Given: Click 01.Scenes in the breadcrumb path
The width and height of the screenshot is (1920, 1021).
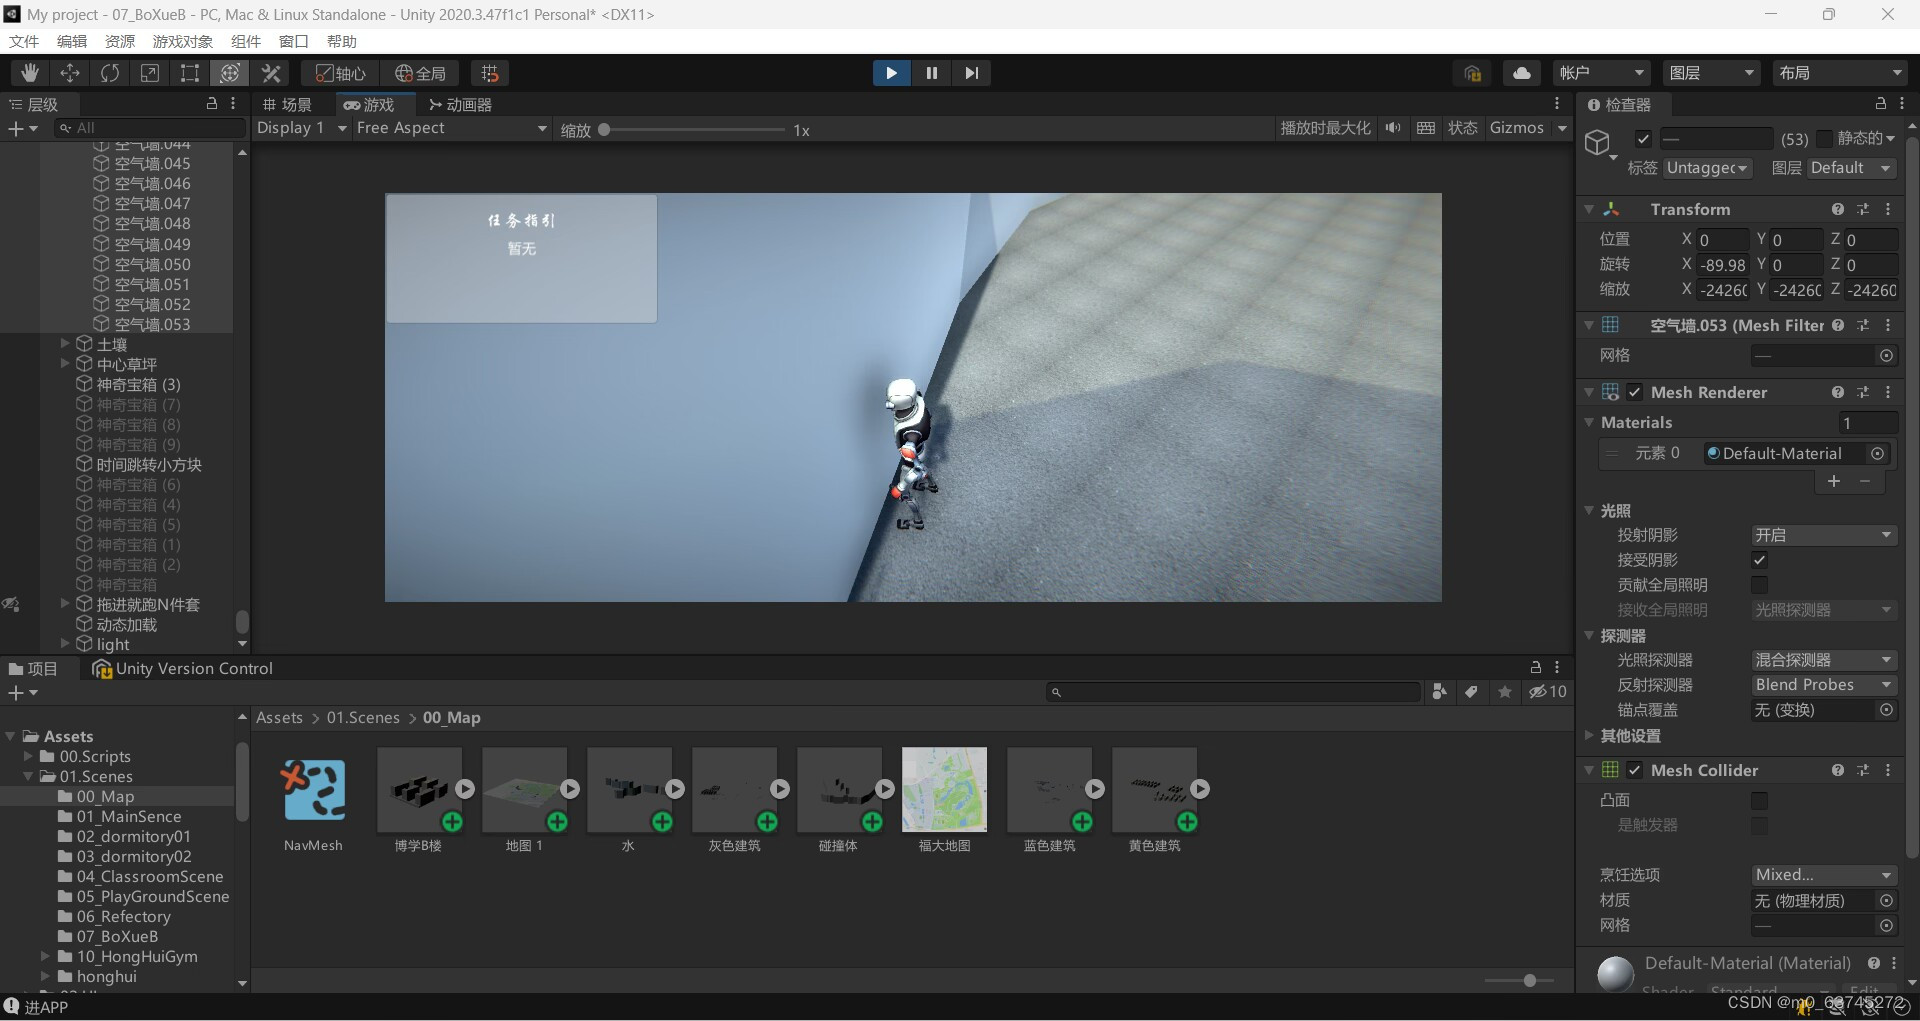Looking at the screenshot, I should pyautogui.click(x=363, y=718).
